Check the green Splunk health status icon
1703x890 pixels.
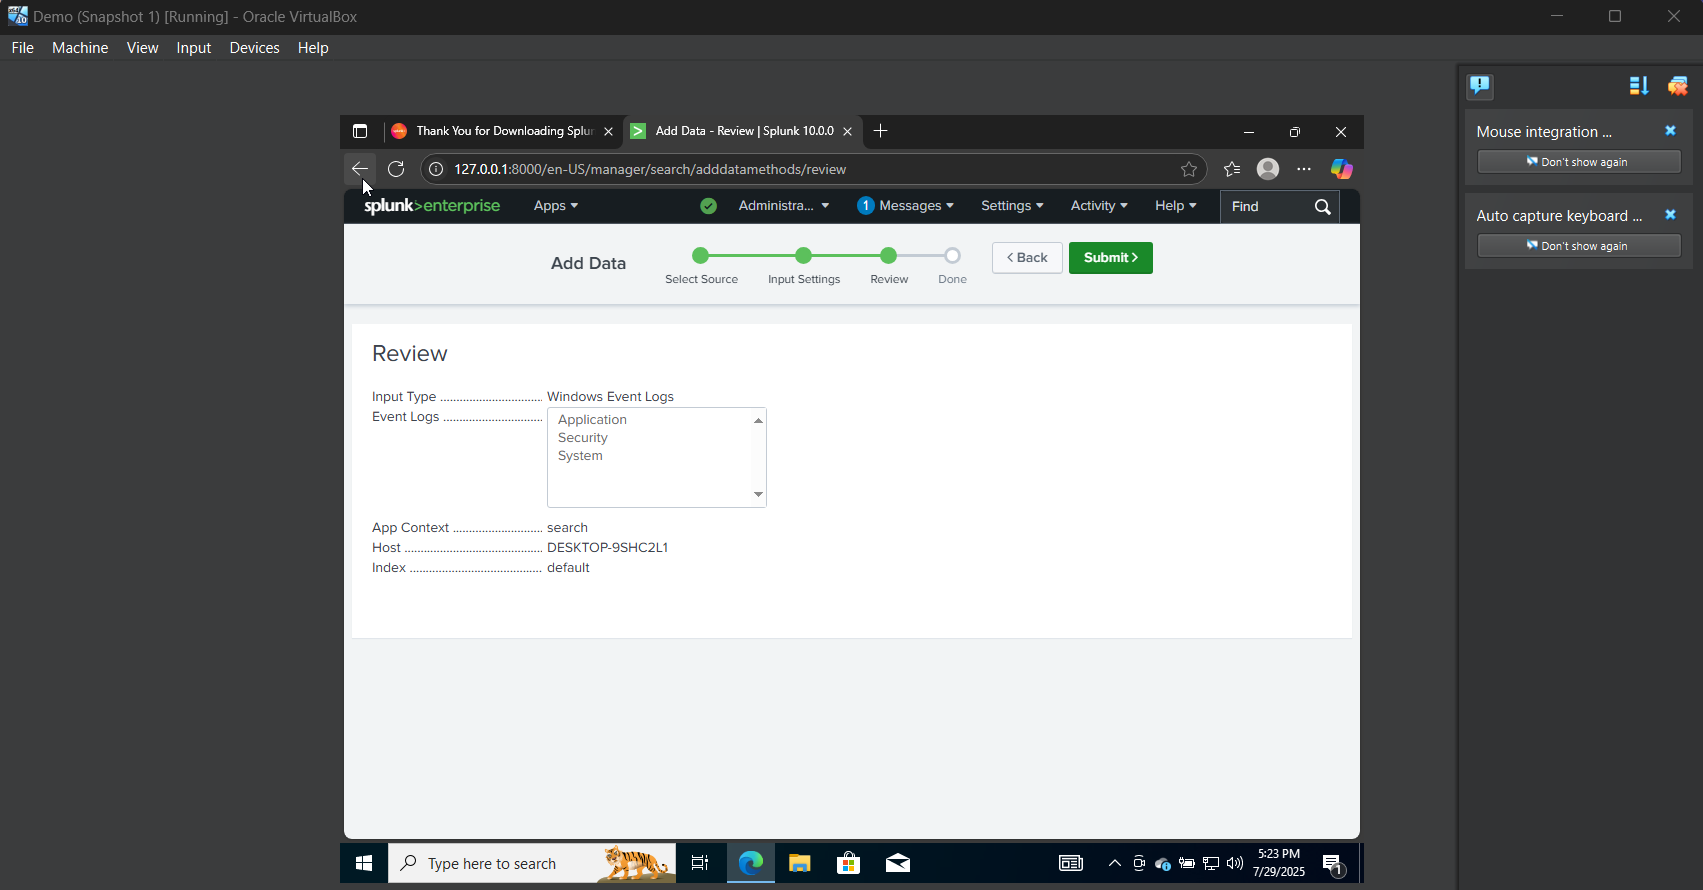(x=709, y=206)
